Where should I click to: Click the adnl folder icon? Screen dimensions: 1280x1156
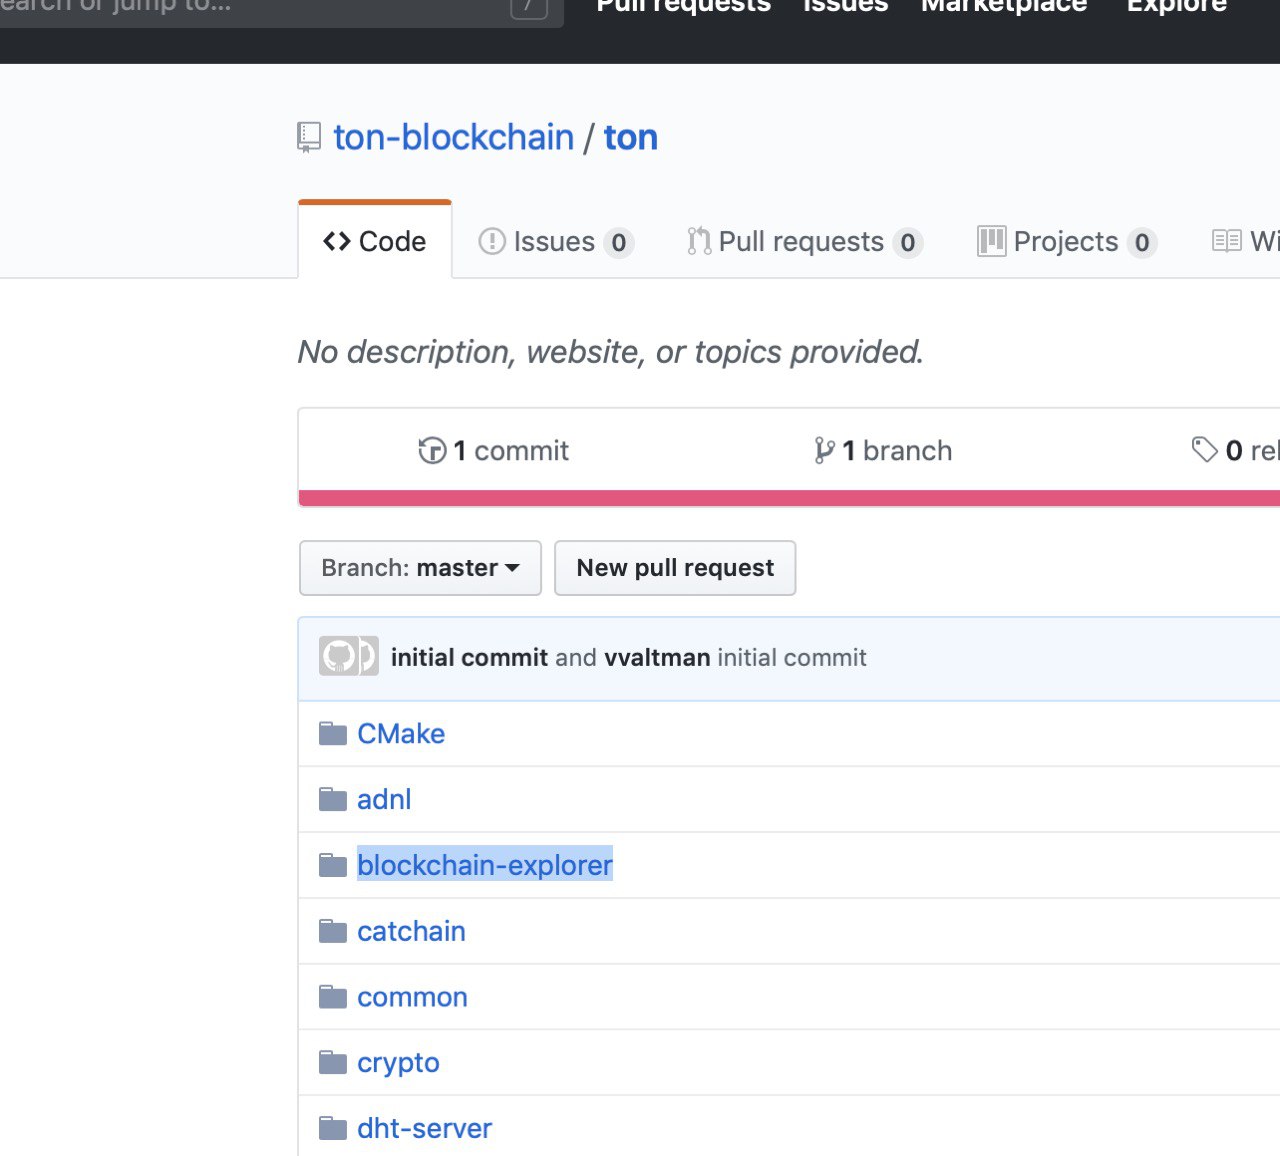click(333, 800)
